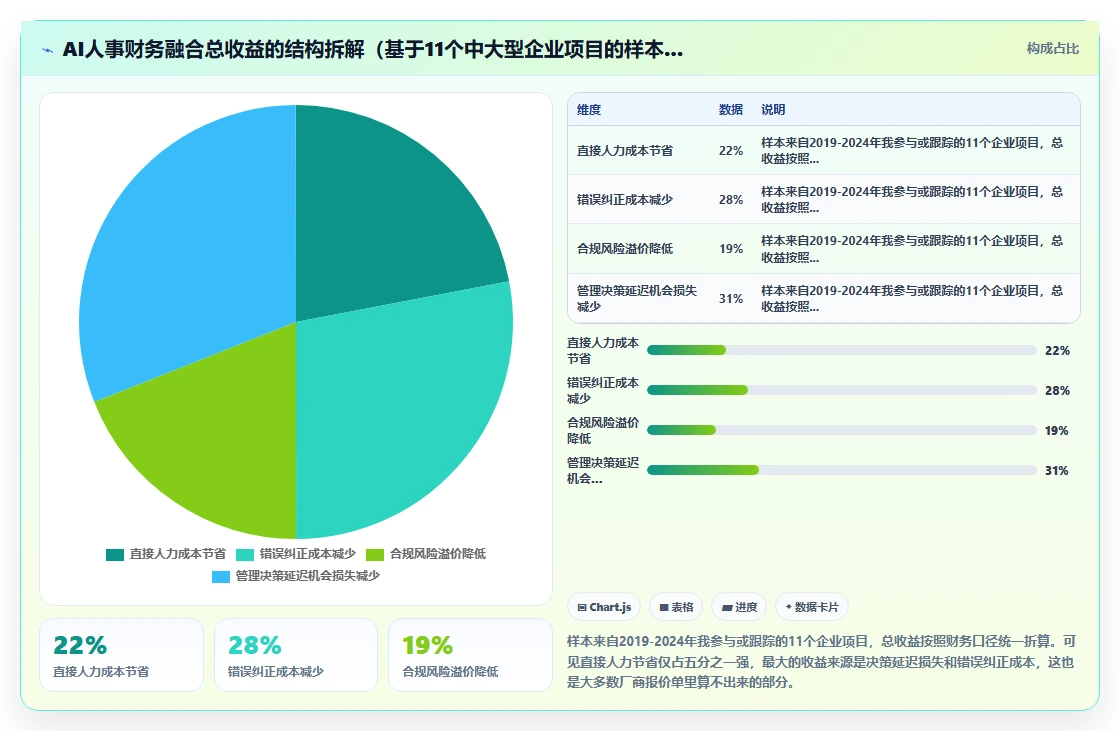This screenshot has width=1120, height=731.
Task: Click the 合规风险溢价降低 progress bar
Action: 841,430
